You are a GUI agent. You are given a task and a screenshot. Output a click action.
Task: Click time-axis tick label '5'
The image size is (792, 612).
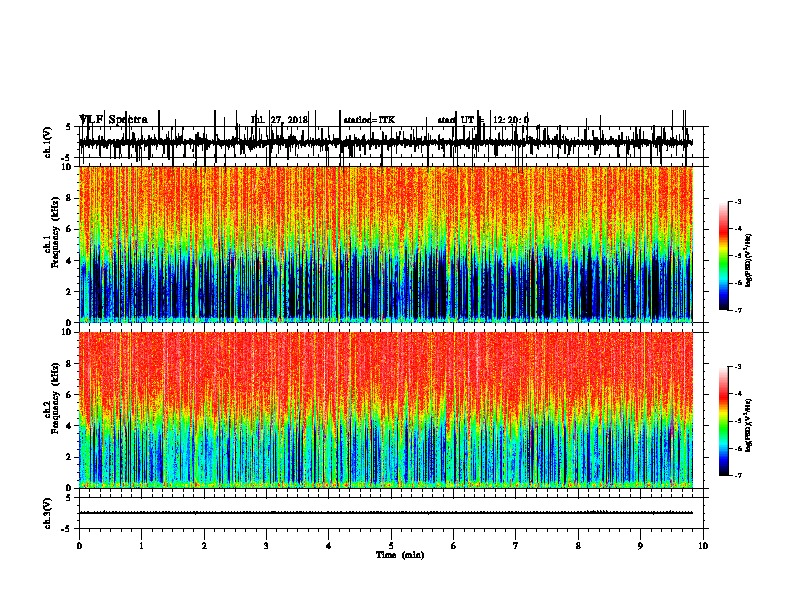tap(391, 546)
